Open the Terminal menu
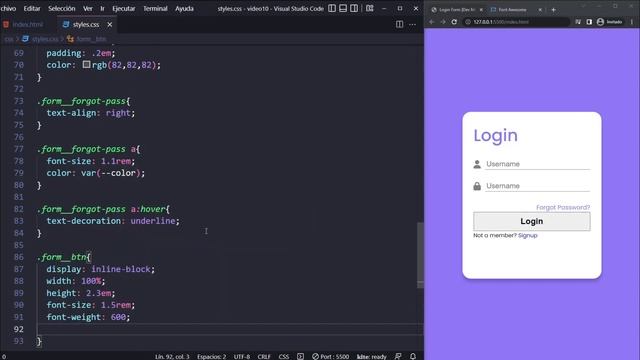This screenshot has width=640, height=360. coord(155,8)
